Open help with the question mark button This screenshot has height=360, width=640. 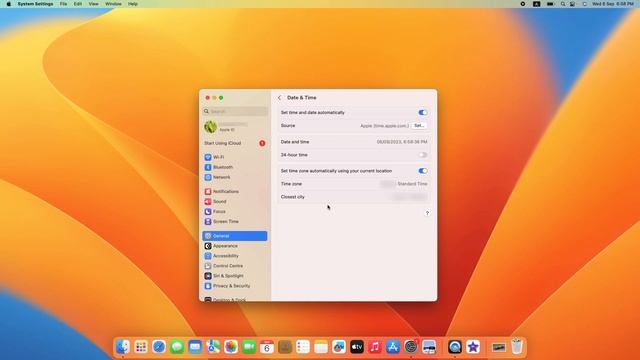coord(427,213)
